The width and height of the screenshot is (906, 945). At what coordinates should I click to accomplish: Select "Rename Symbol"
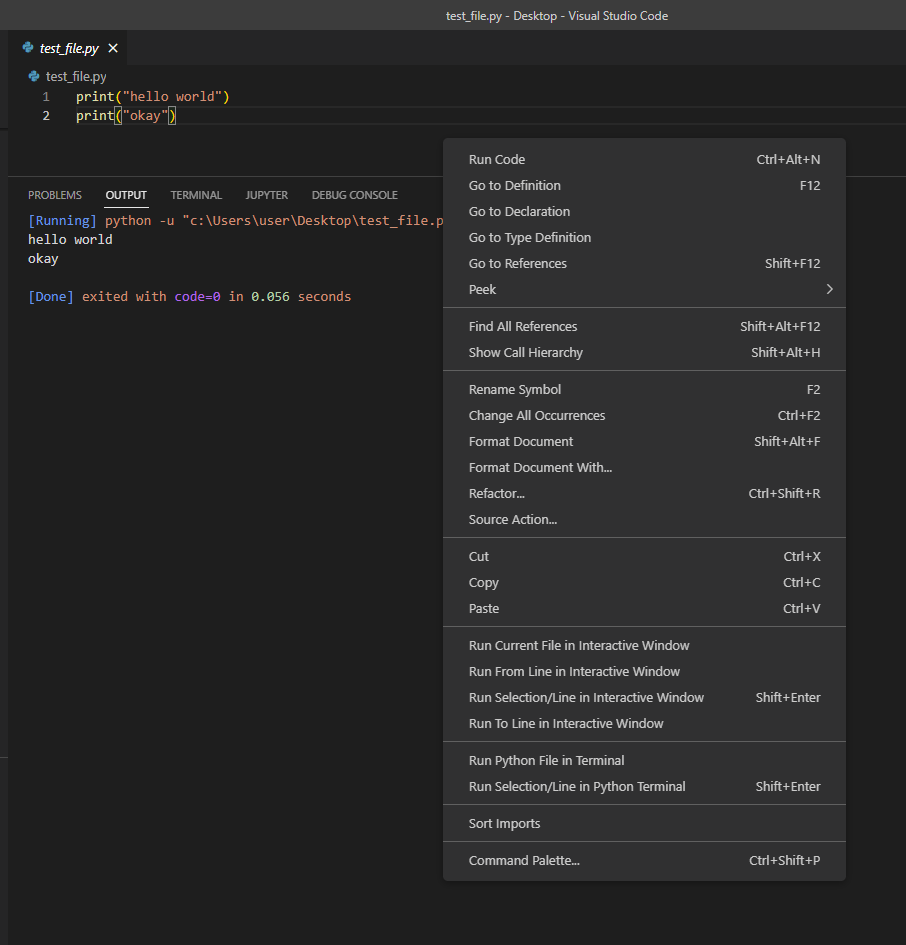click(514, 389)
